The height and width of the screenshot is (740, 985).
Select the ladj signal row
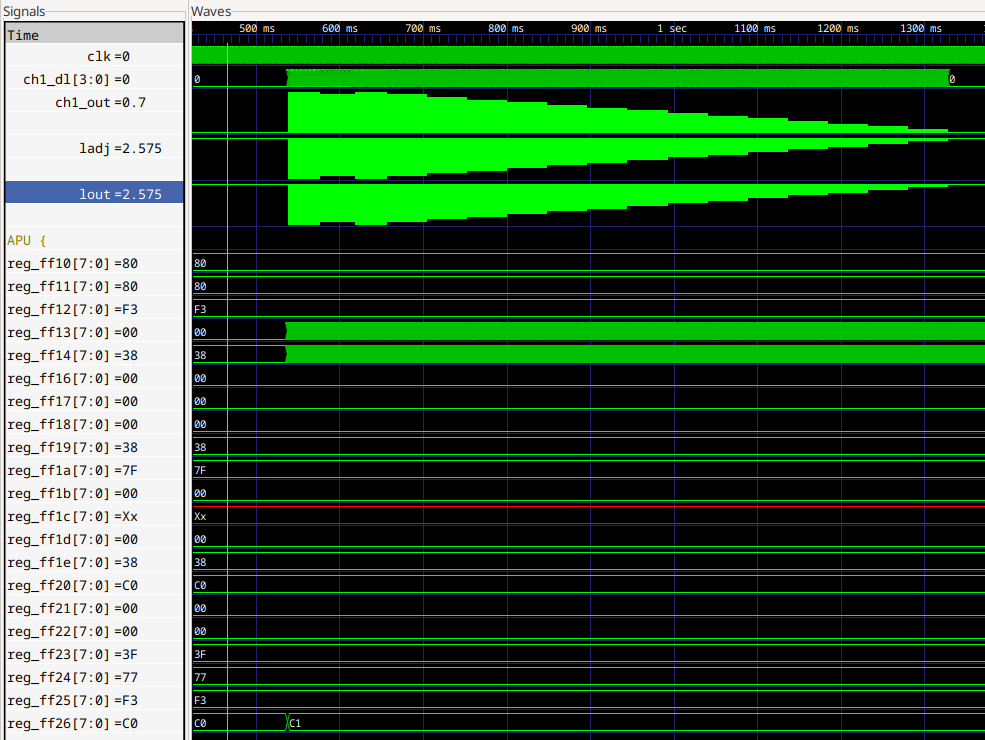120,149
